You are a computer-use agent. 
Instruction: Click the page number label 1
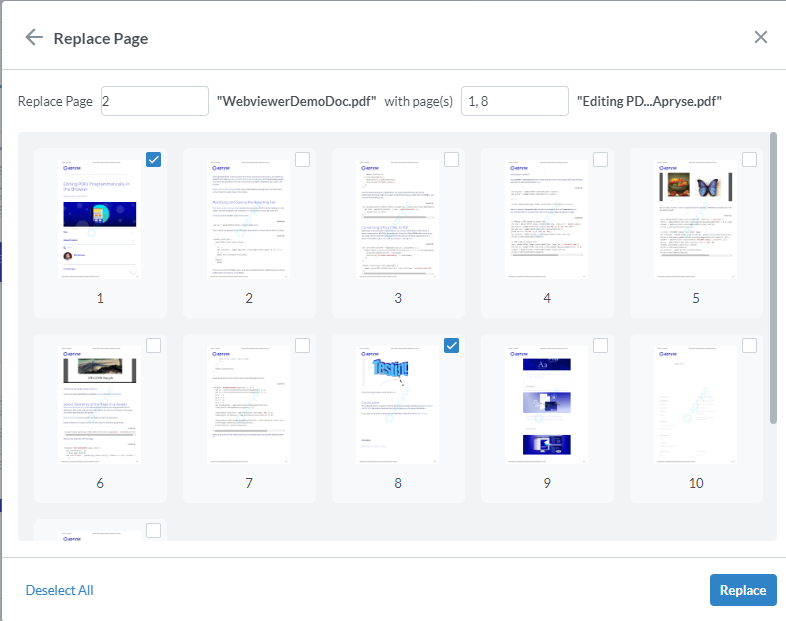[100, 298]
